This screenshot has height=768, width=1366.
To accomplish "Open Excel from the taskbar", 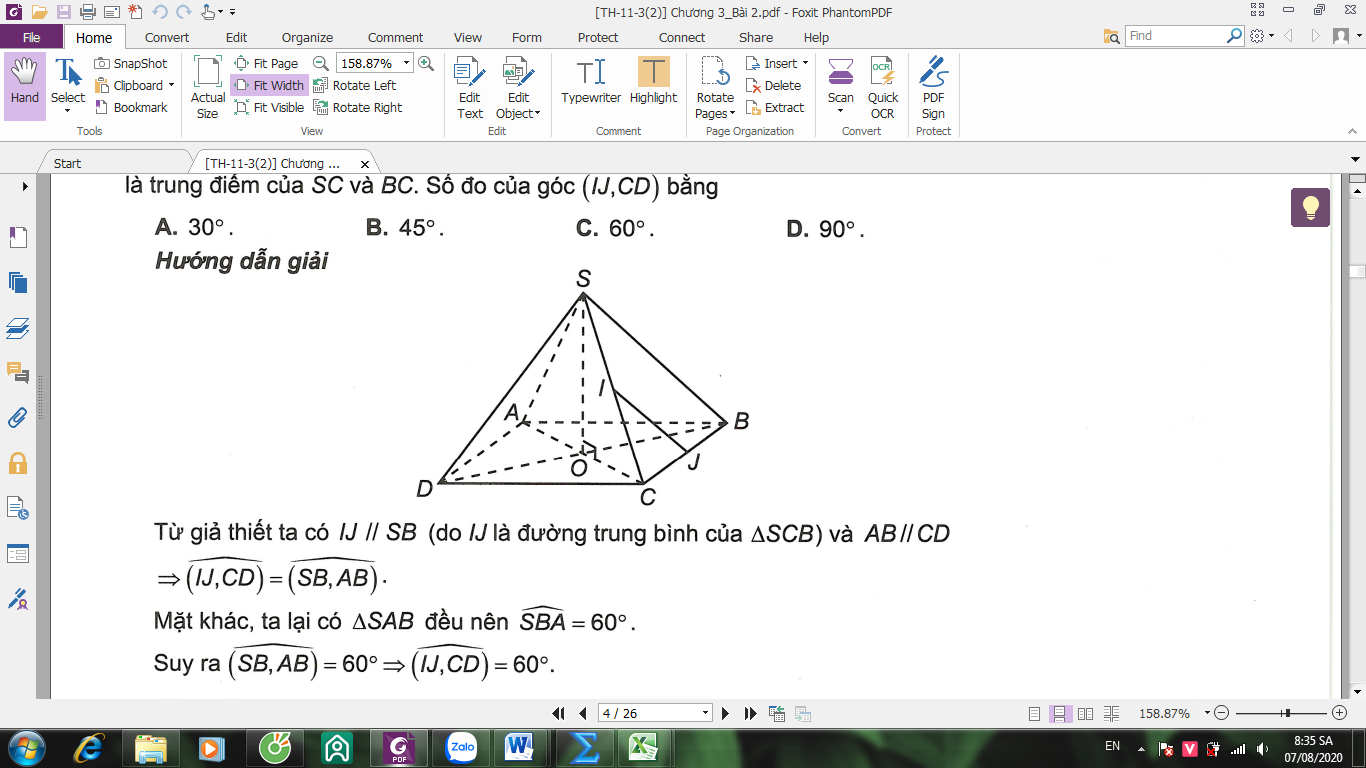I will click(x=641, y=746).
